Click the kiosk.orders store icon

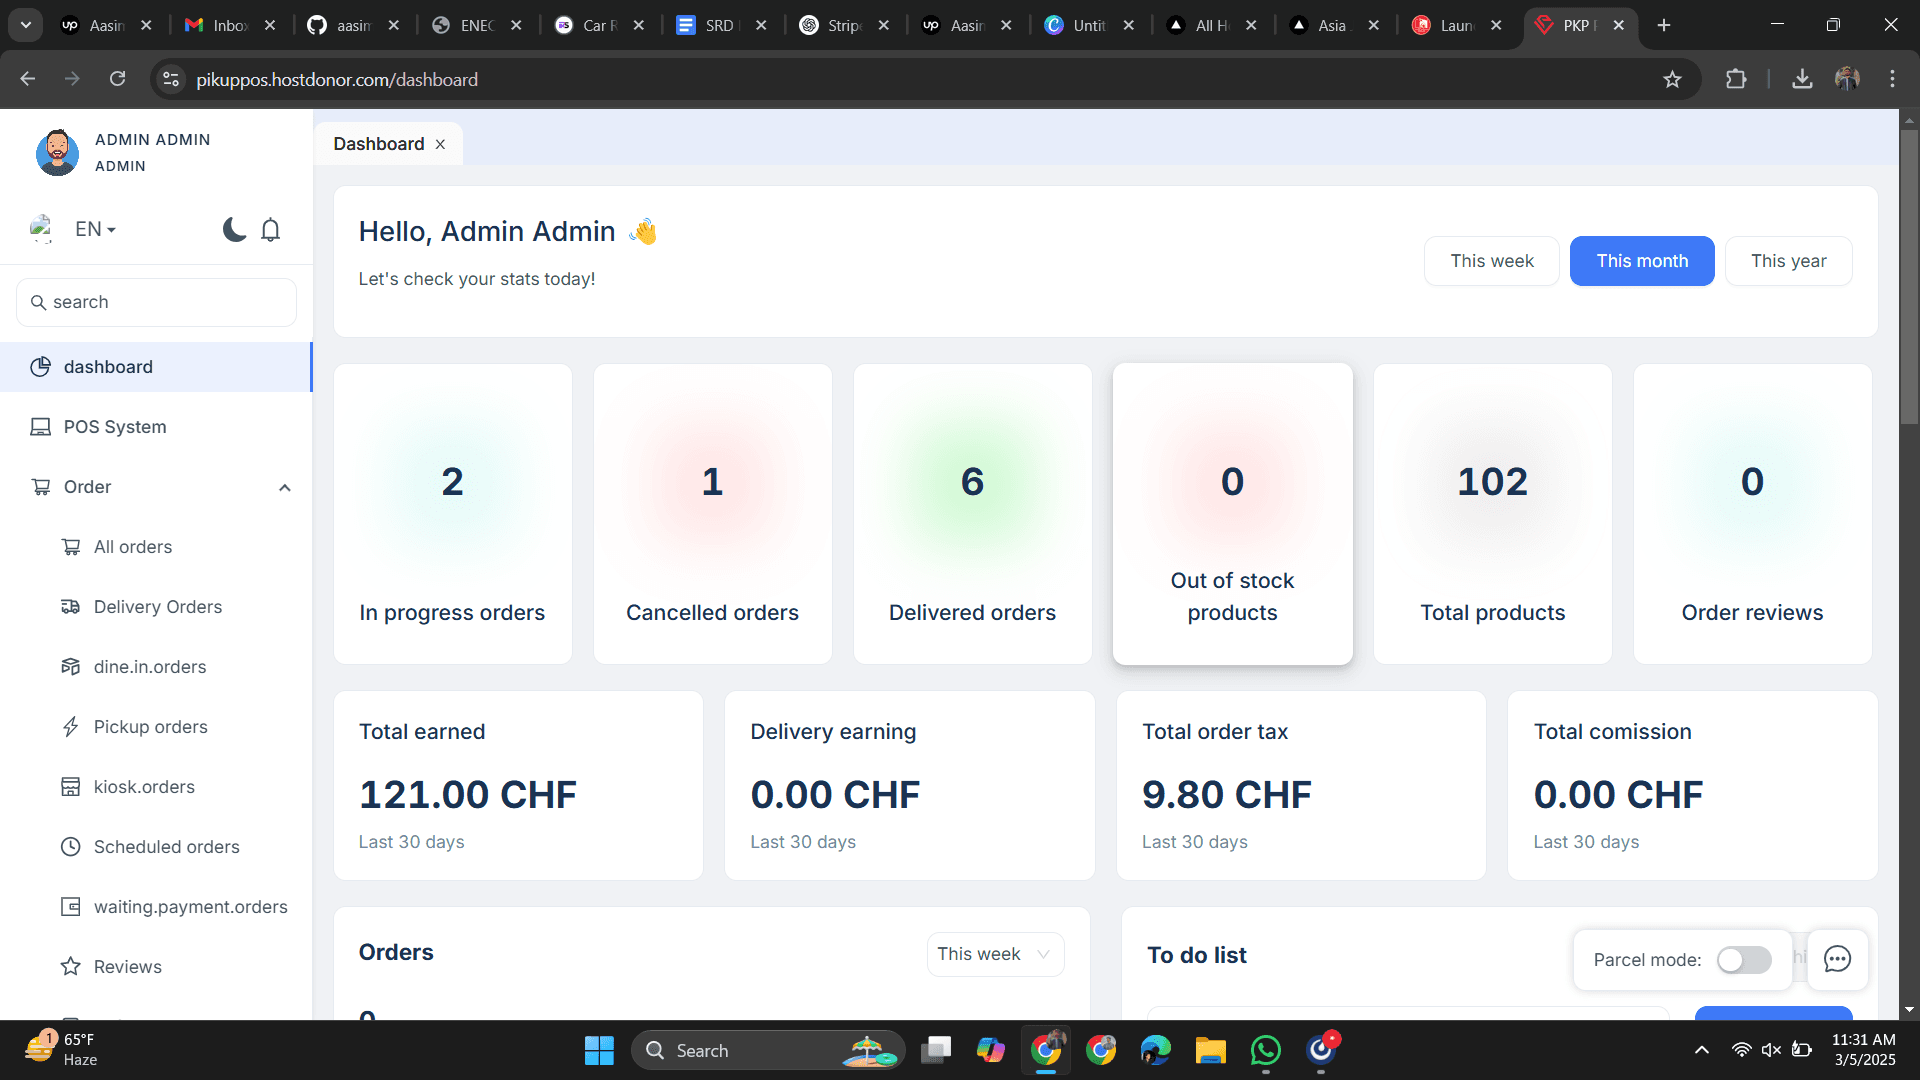click(x=70, y=787)
